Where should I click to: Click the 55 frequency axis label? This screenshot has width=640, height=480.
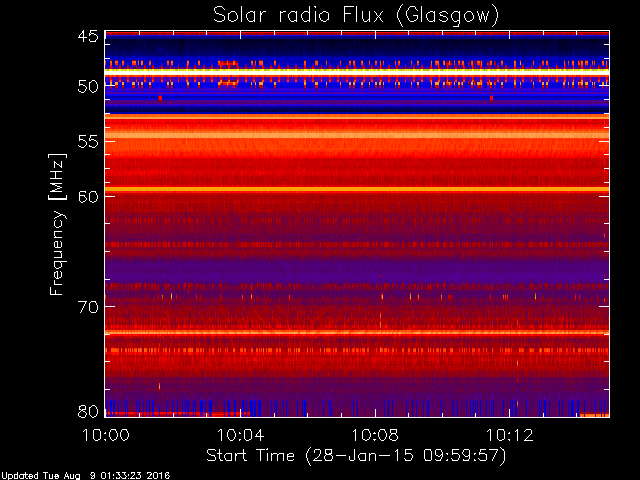pyautogui.click(x=88, y=142)
